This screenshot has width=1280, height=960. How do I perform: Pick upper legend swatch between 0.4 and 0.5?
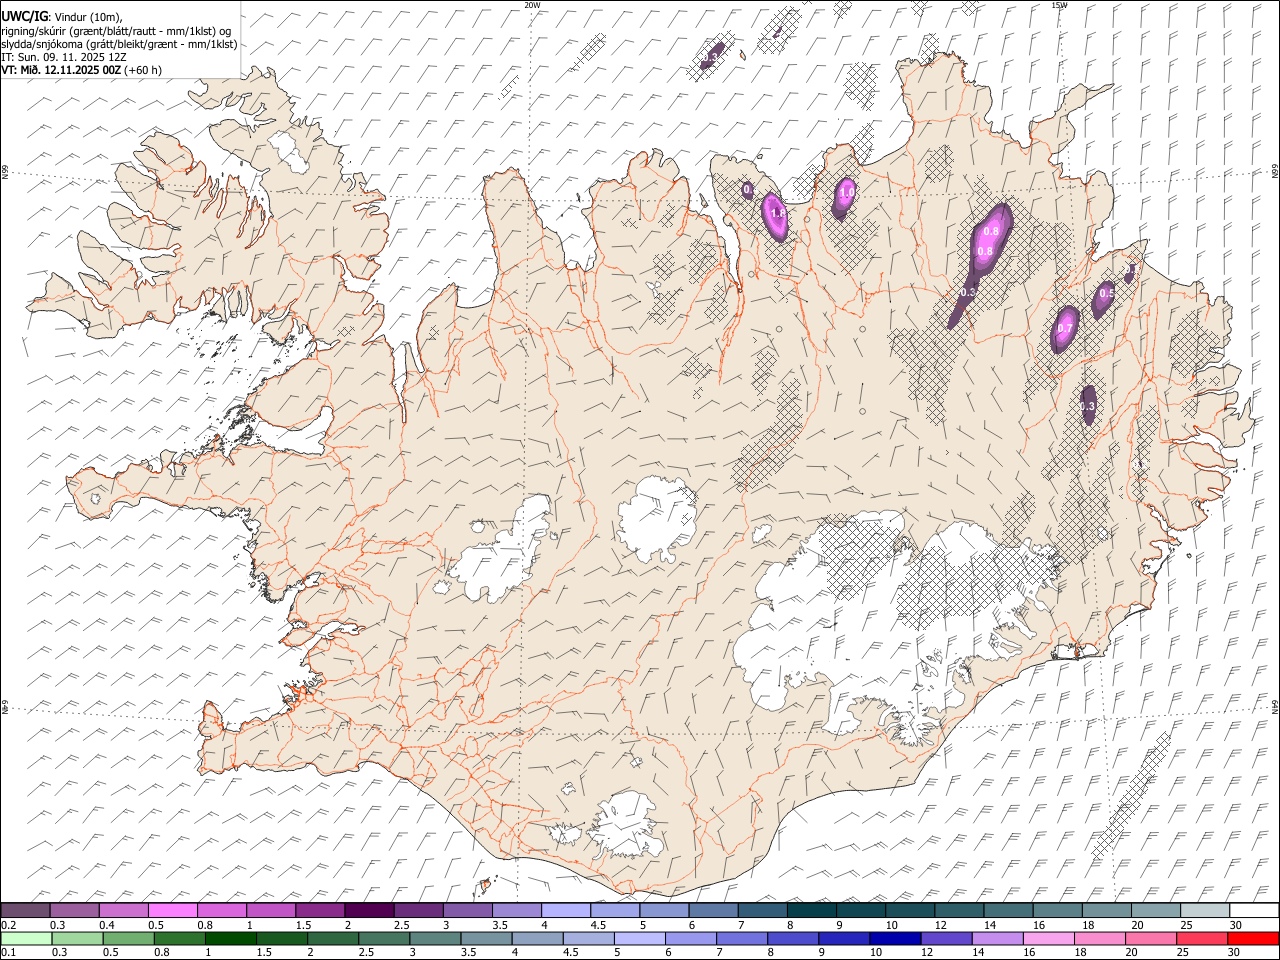pyautogui.click(x=124, y=910)
